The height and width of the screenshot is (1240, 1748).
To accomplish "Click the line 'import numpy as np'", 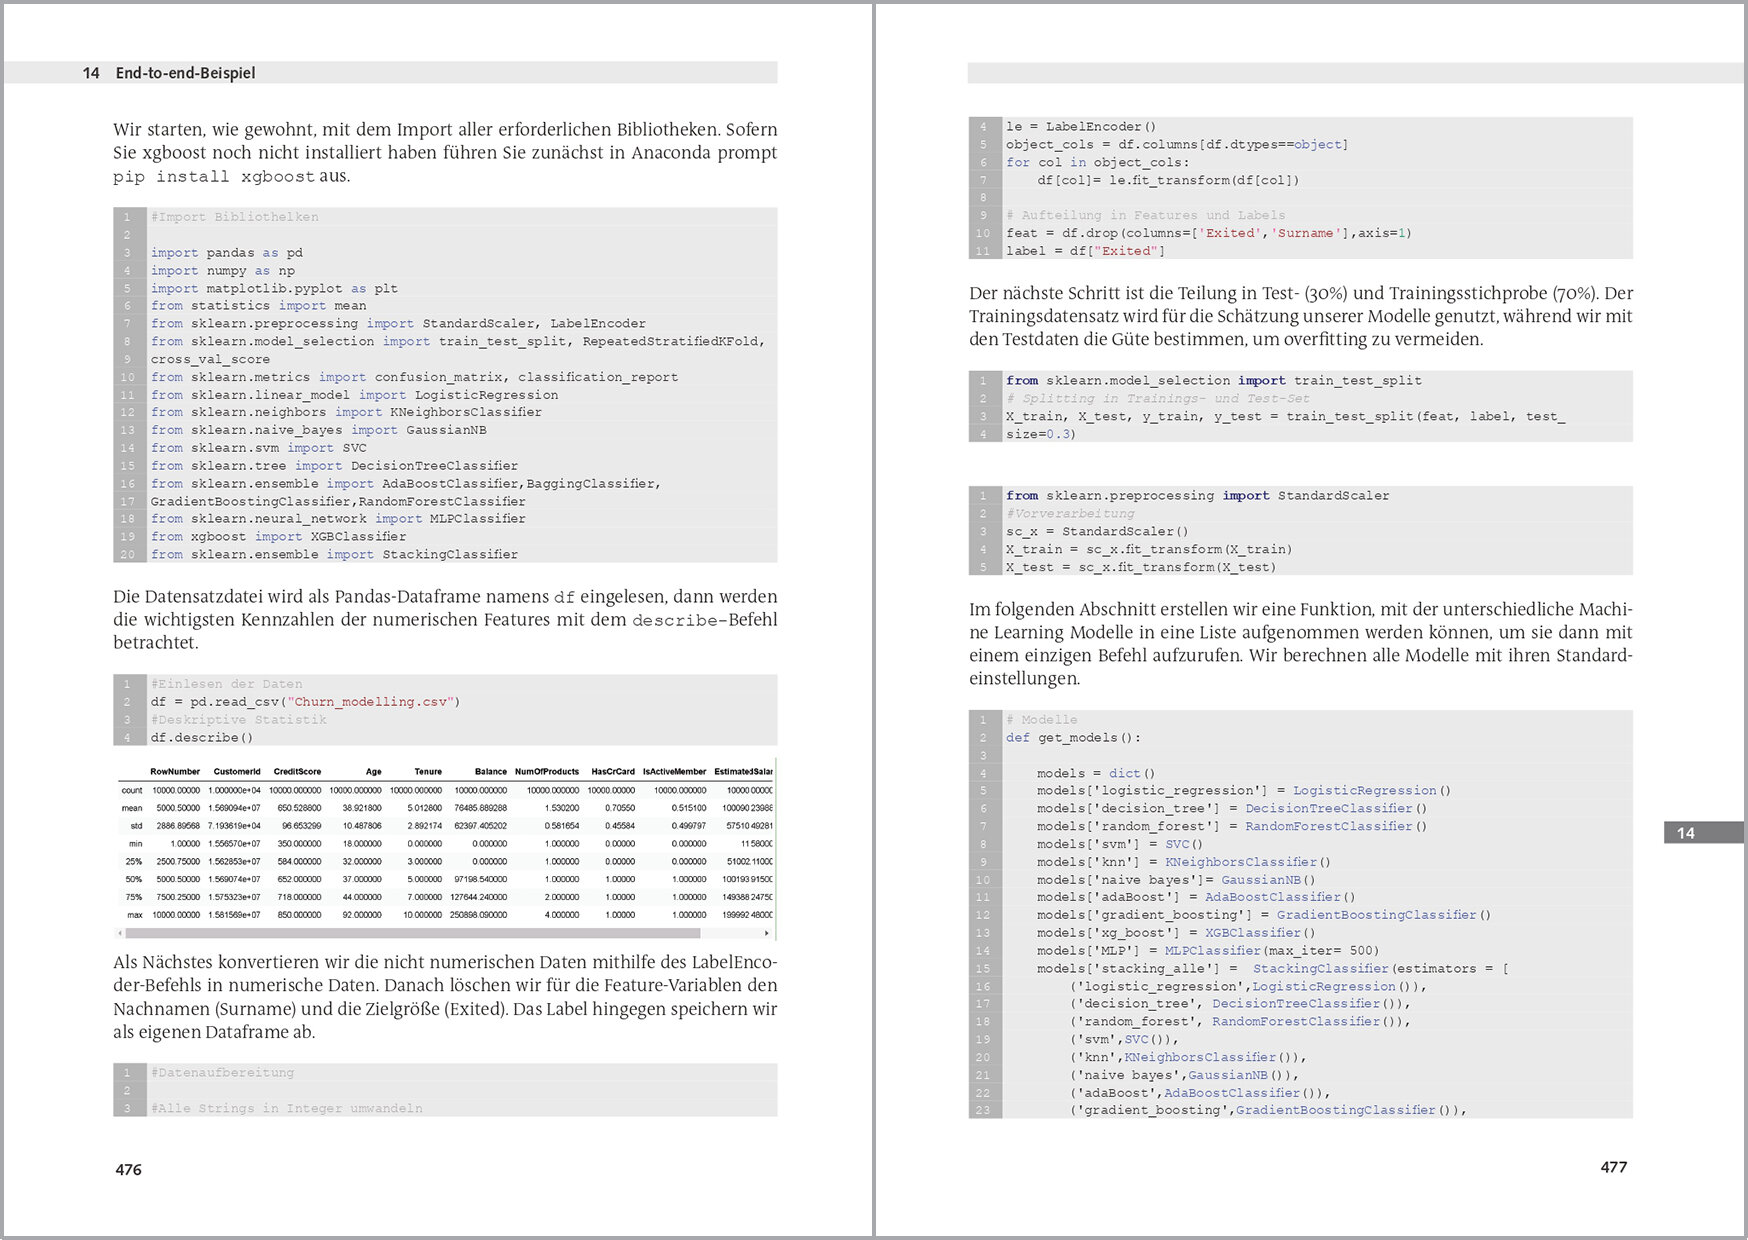I will click(x=222, y=271).
